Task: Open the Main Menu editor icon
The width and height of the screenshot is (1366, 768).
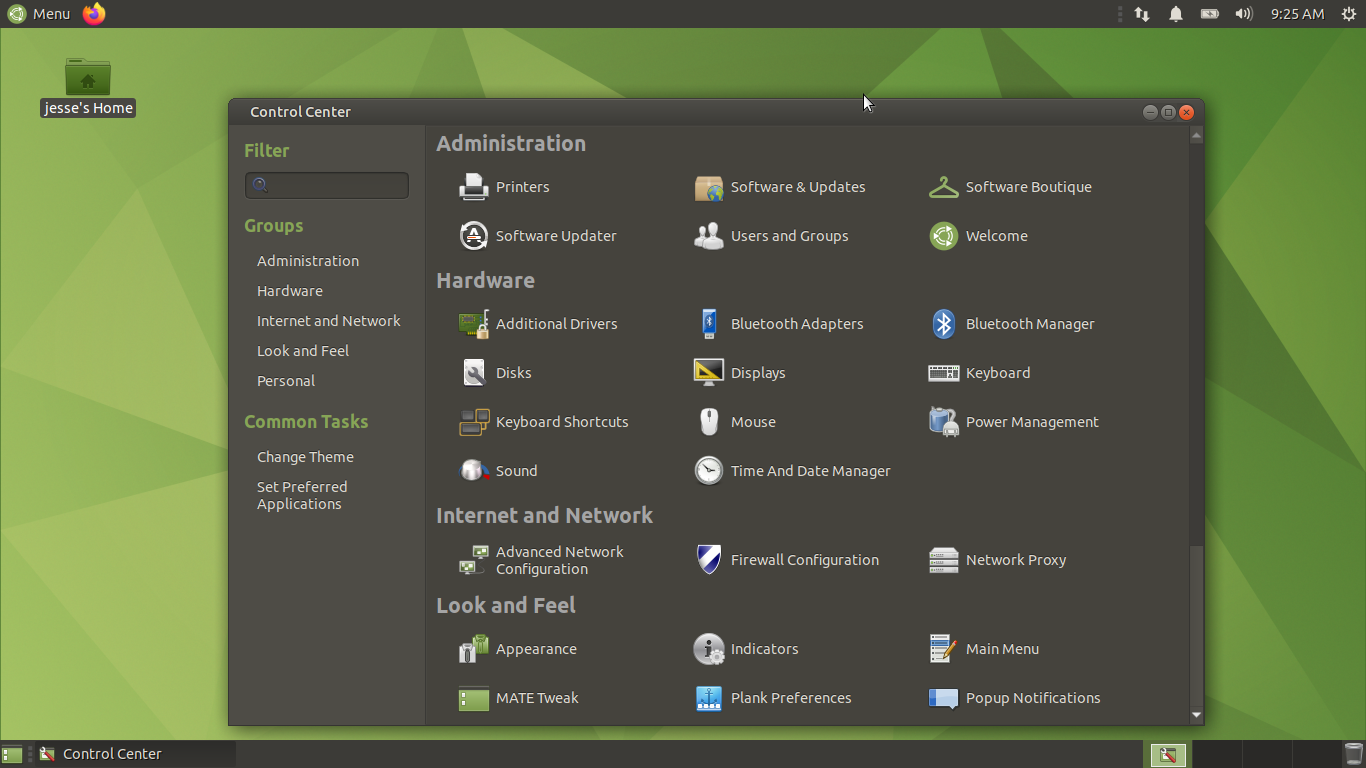Action: click(x=944, y=649)
